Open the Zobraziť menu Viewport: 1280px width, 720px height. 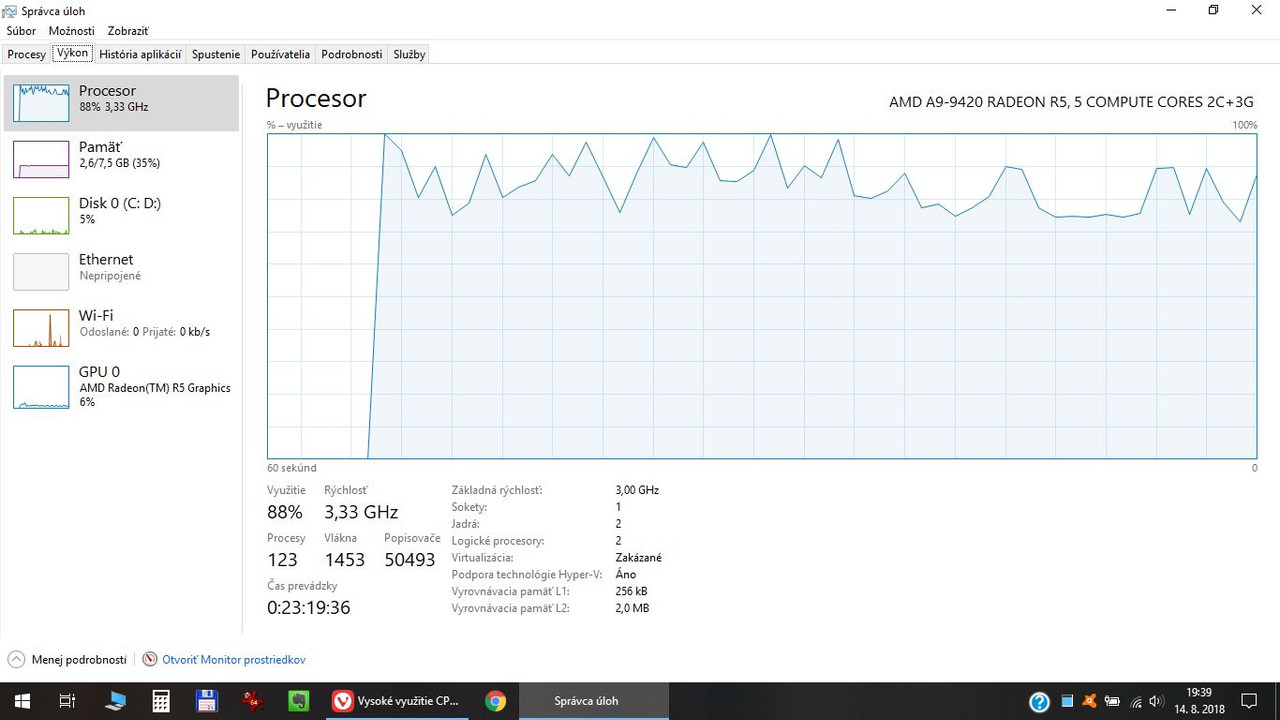128,31
